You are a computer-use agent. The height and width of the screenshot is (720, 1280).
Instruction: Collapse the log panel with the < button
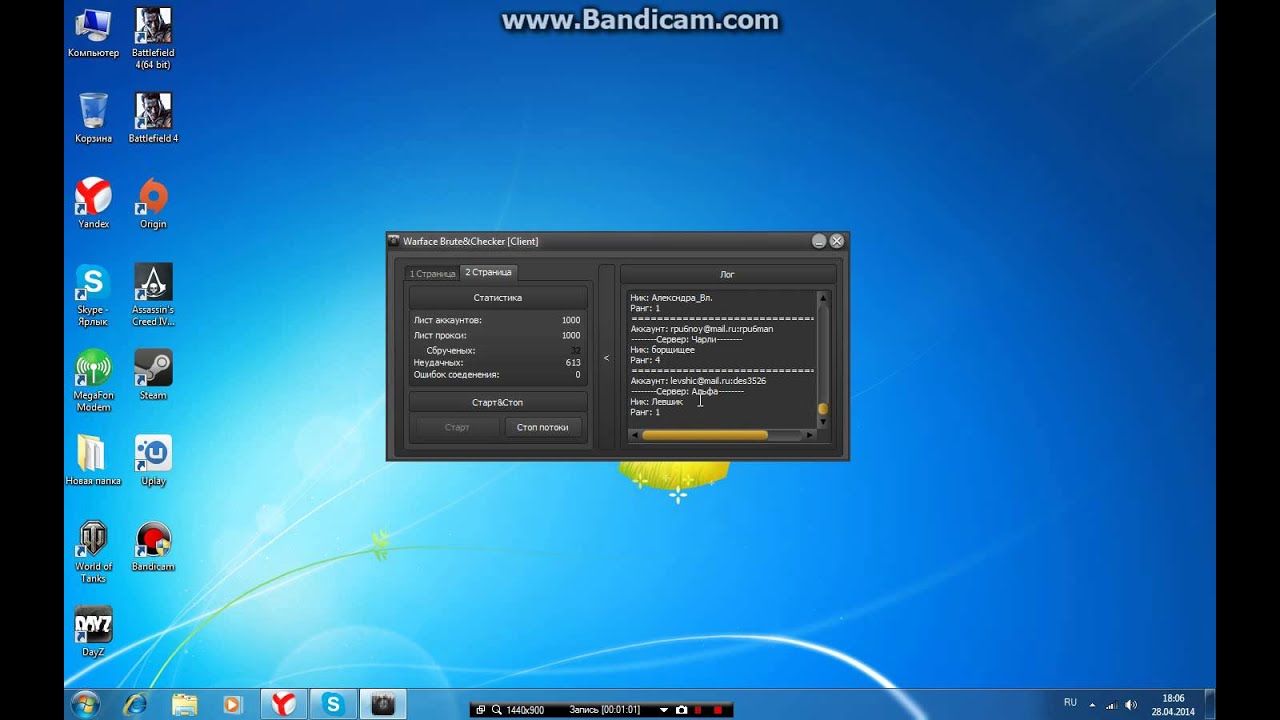coord(606,358)
